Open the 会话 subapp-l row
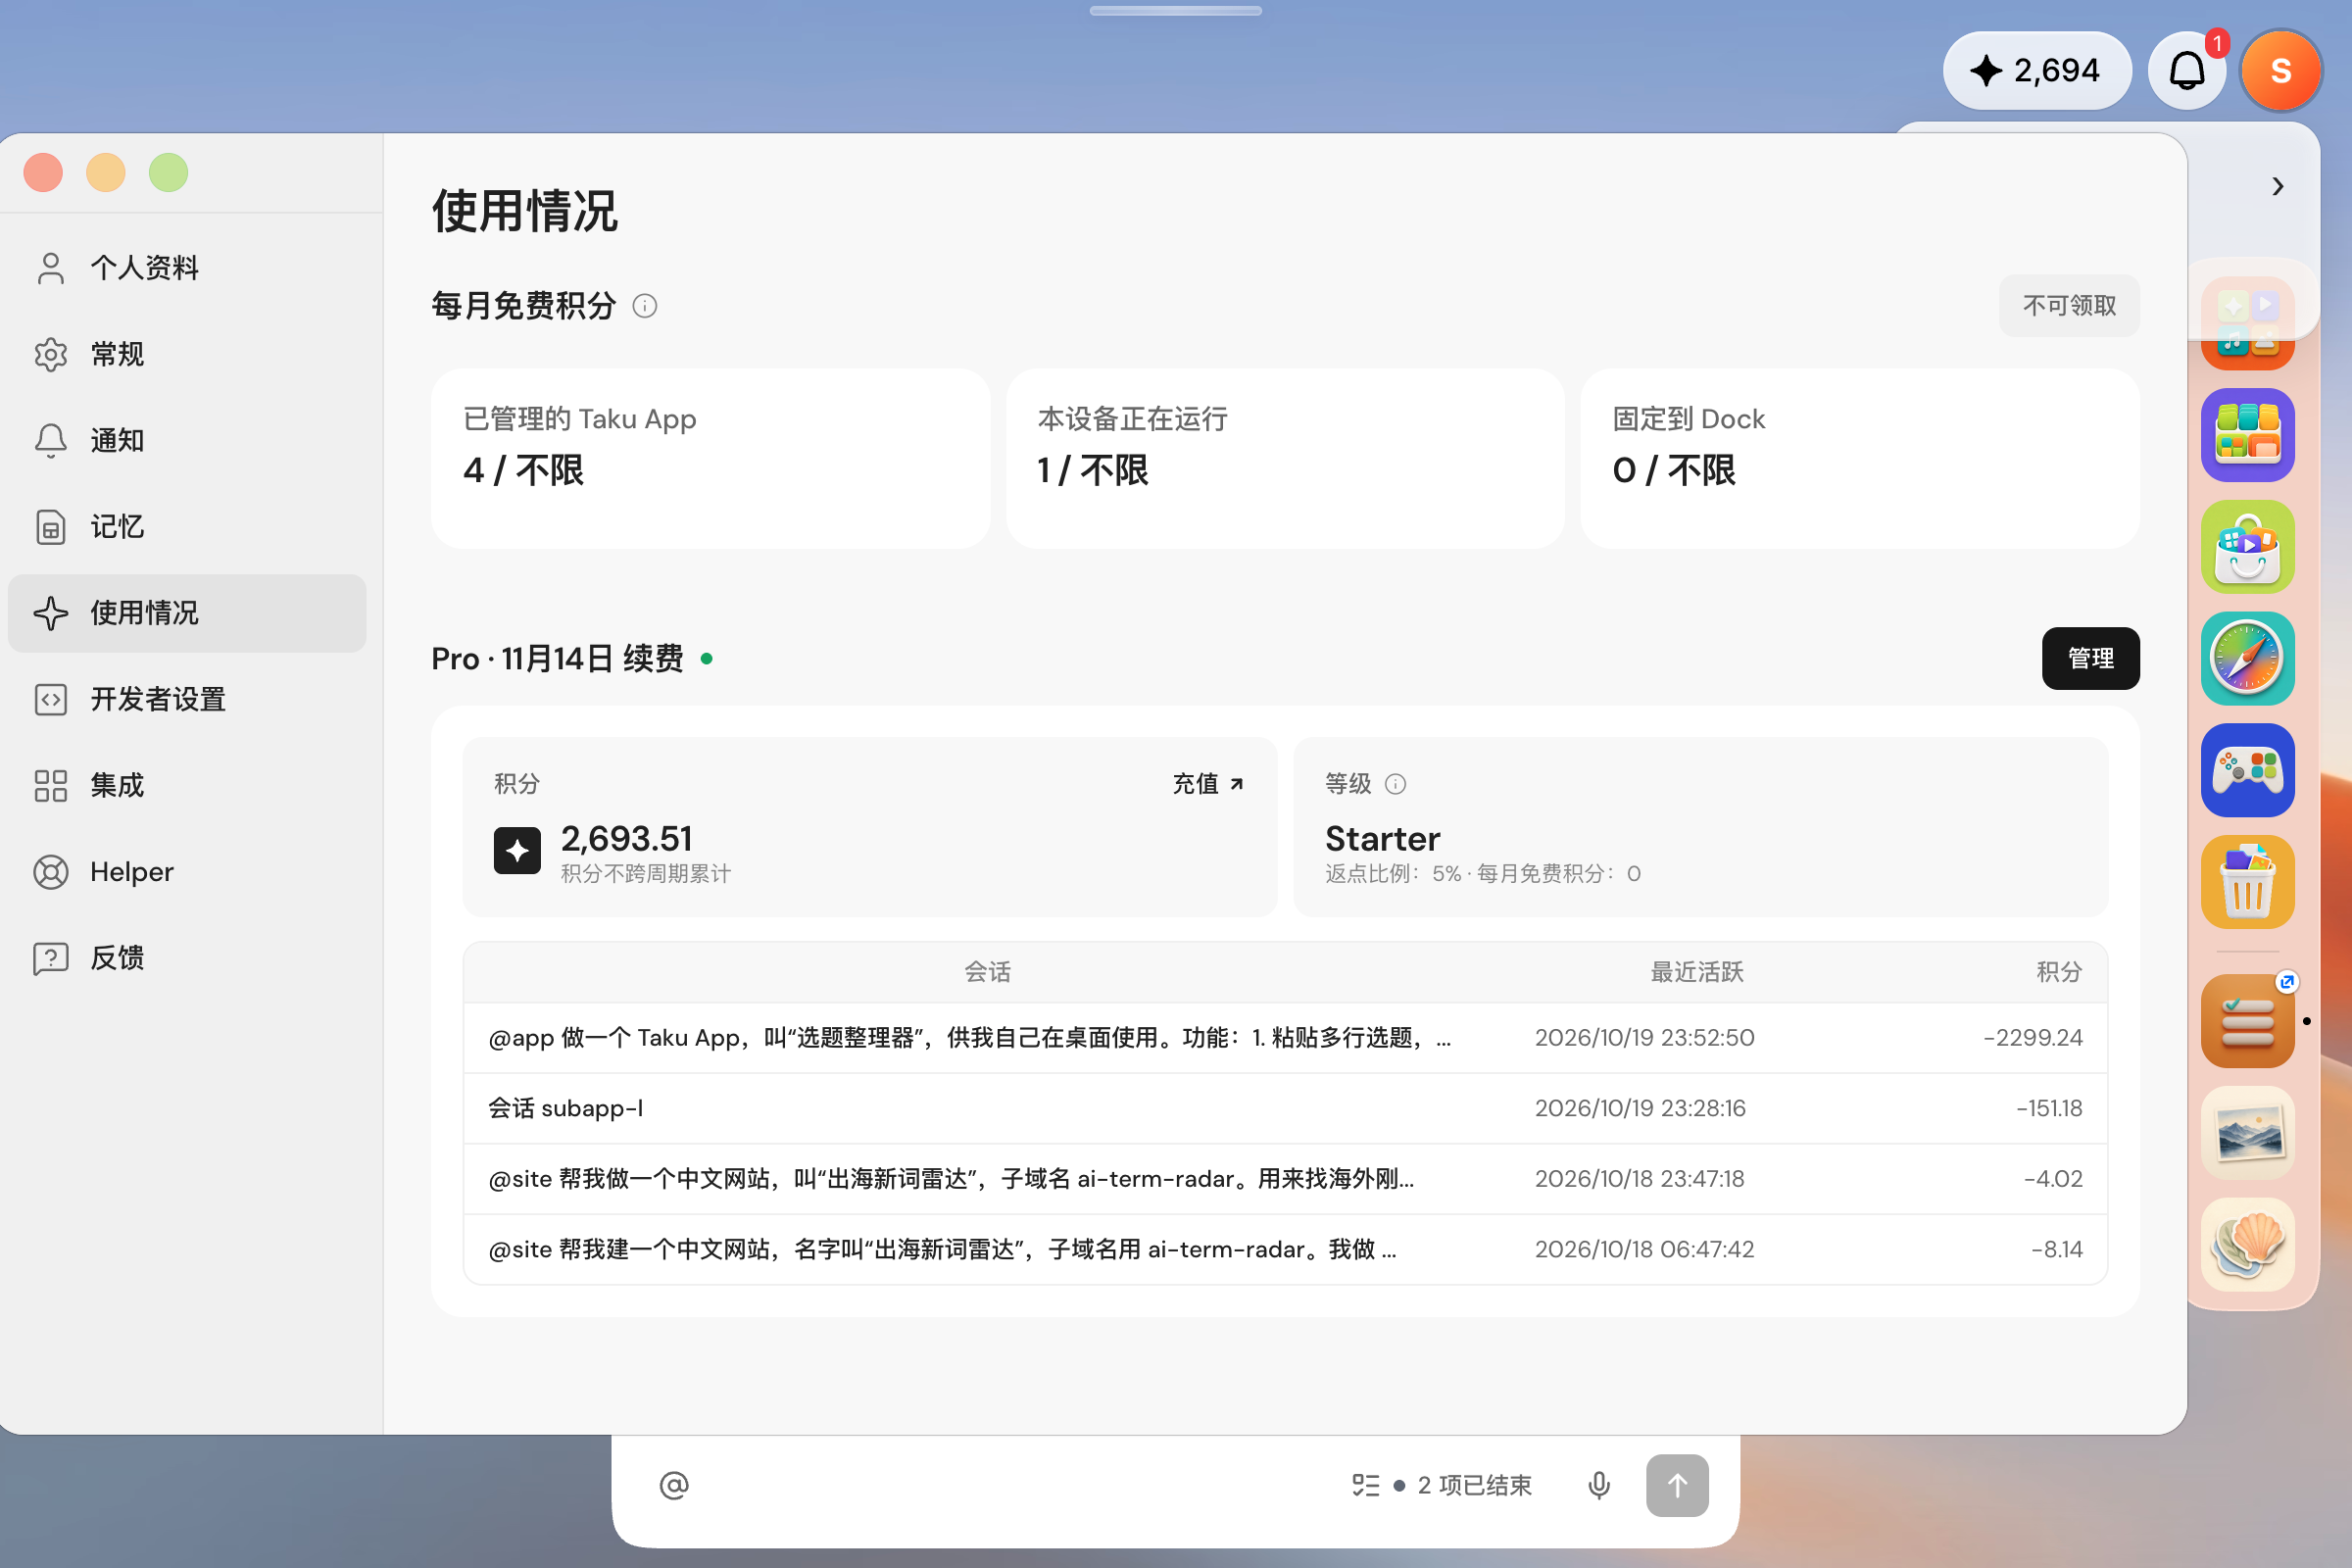 tap(1285, 1108)
